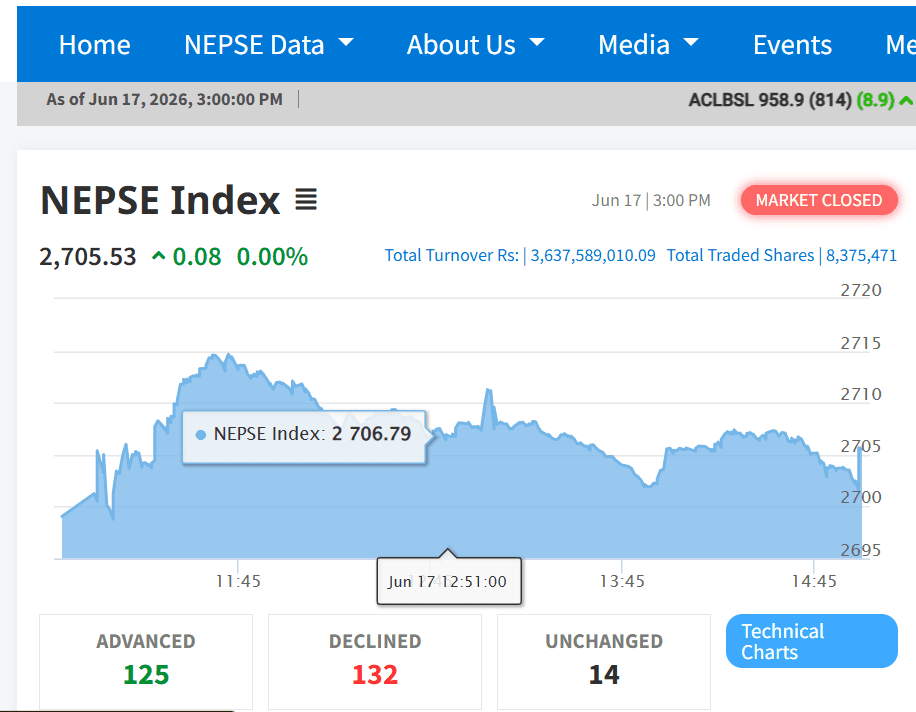
Task: Select the ADVANCED 125 card
Action: coord(146,662)
